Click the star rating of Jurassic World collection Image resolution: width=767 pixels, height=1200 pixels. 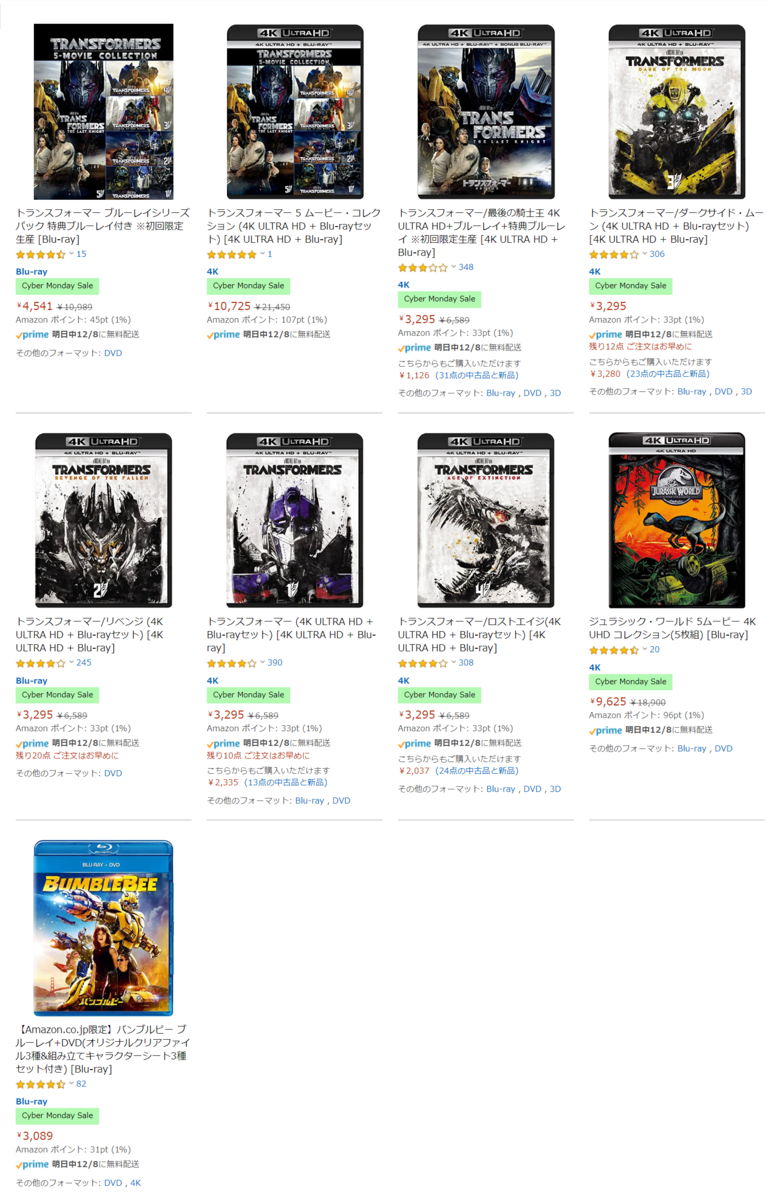(x=614, y=650)
